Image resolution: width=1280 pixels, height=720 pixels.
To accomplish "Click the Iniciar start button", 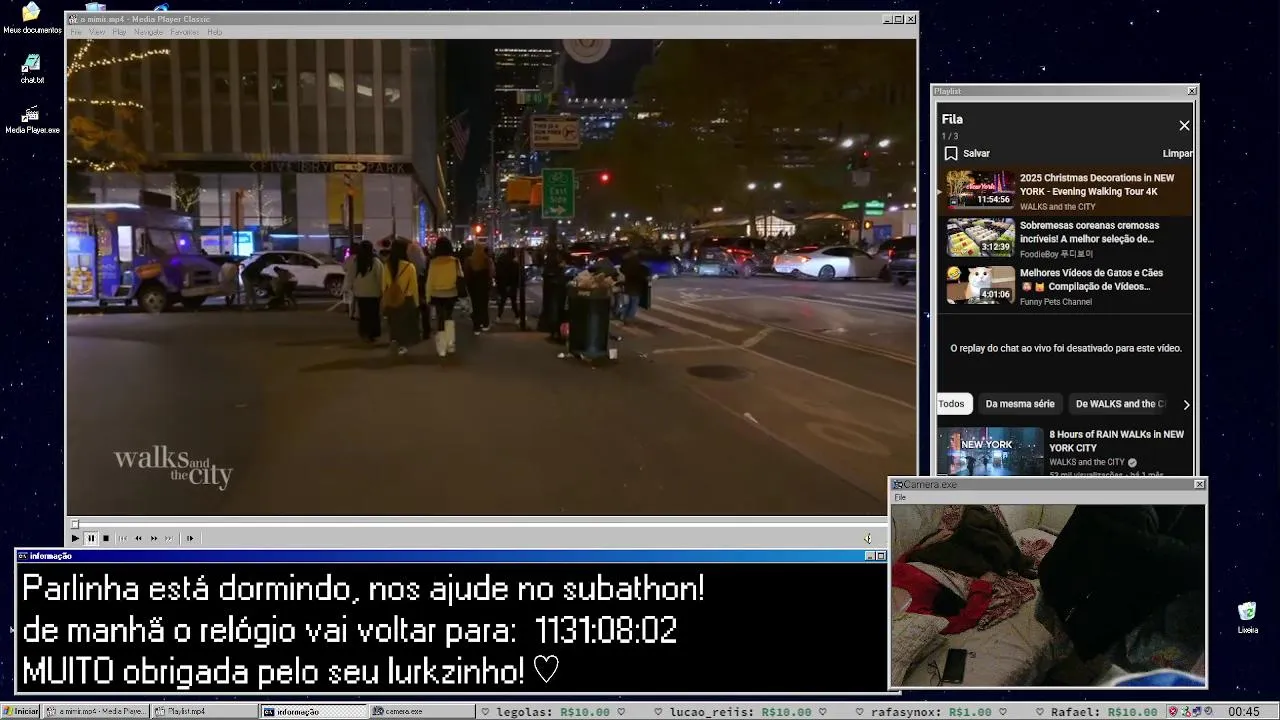I will point(20,711).
